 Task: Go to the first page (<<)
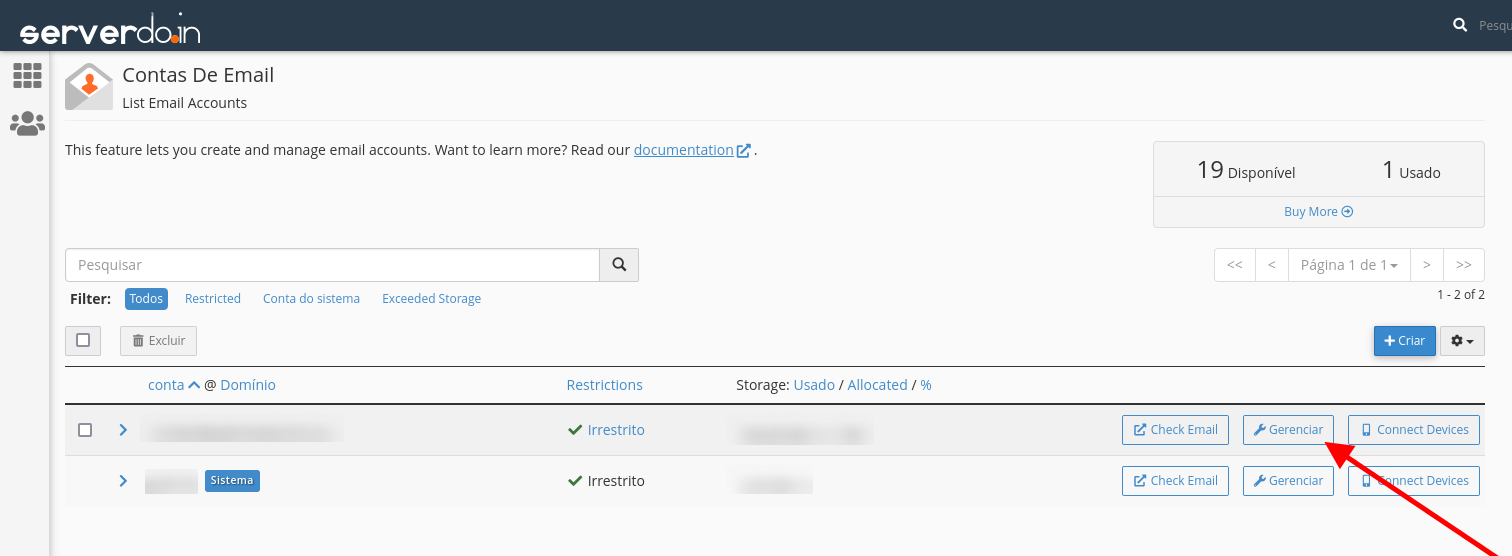pos(1234,265)
